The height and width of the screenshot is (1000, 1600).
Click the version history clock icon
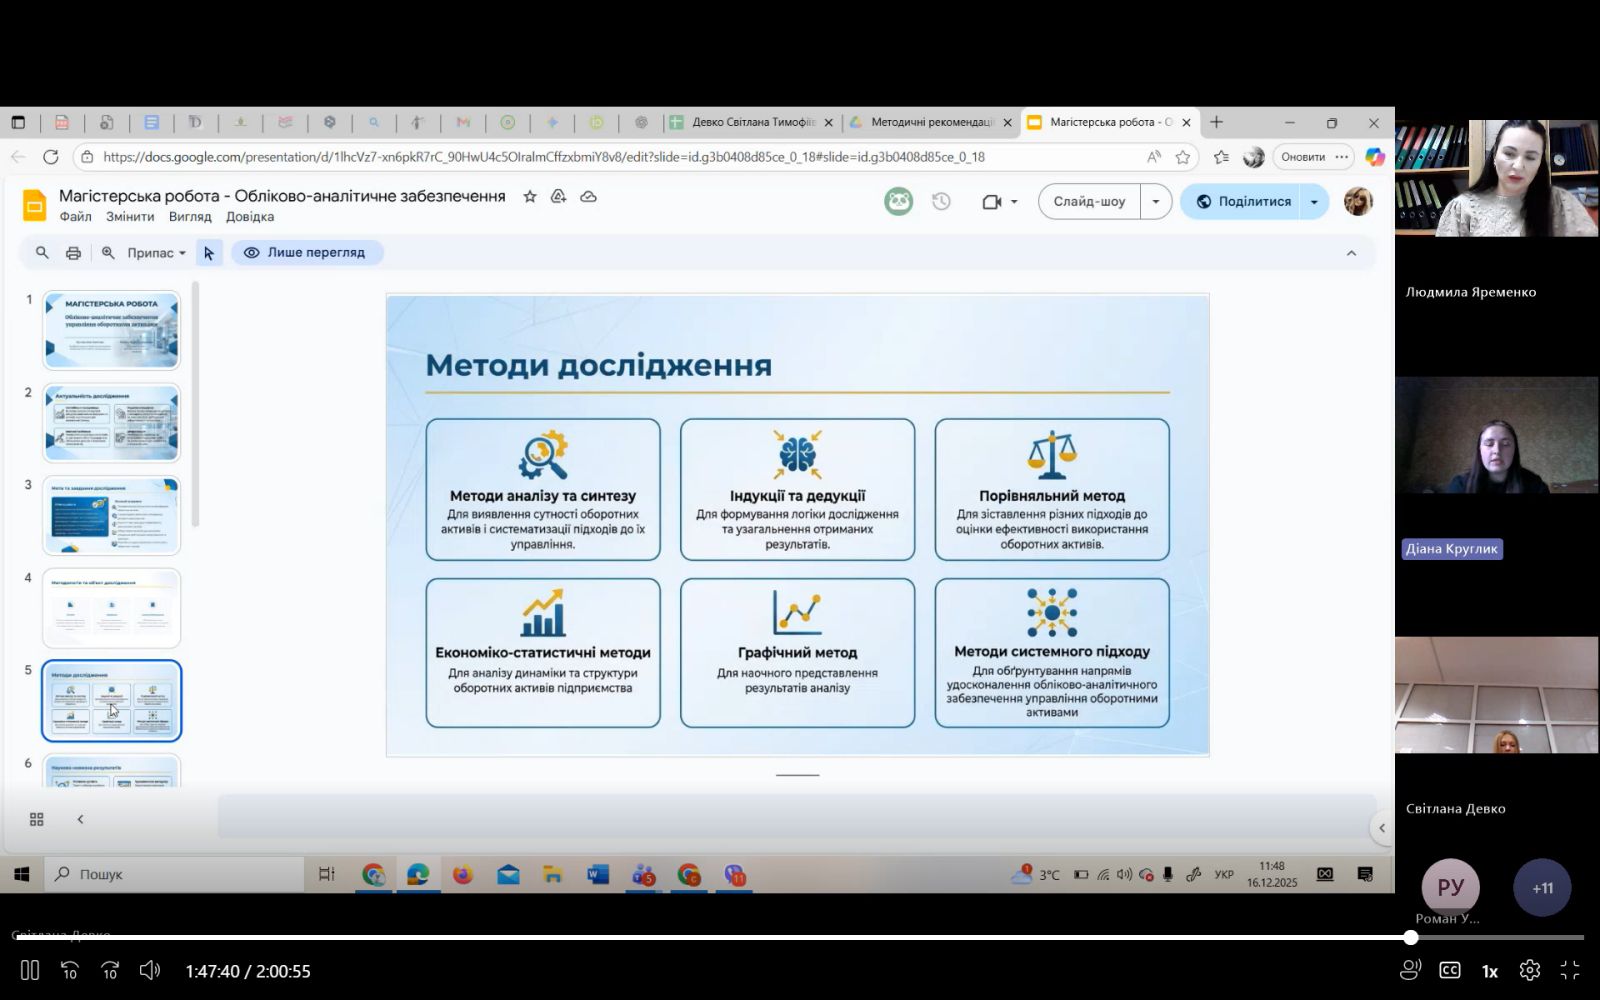click(x=941, y=202)
